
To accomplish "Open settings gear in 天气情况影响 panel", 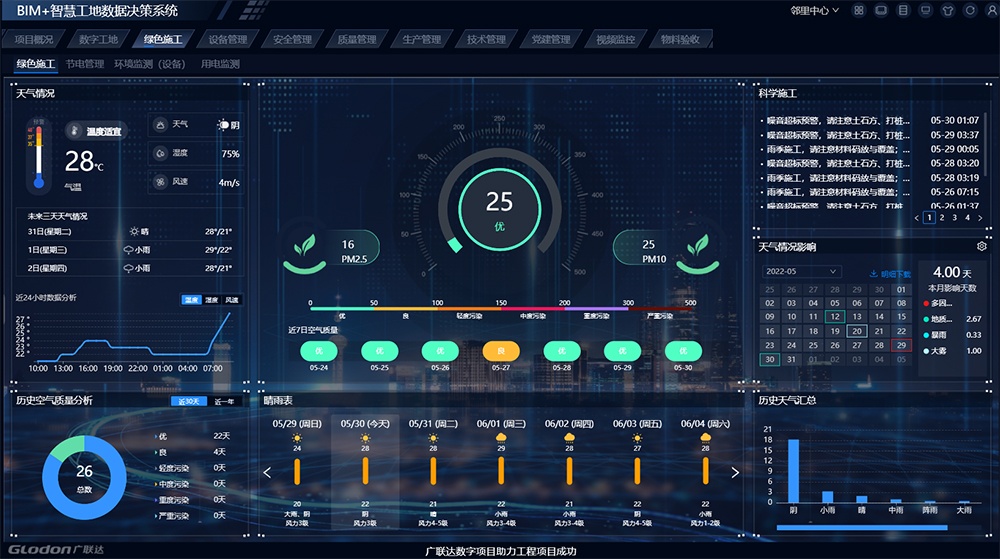I will pyautogui.click(x=982, y=246).
